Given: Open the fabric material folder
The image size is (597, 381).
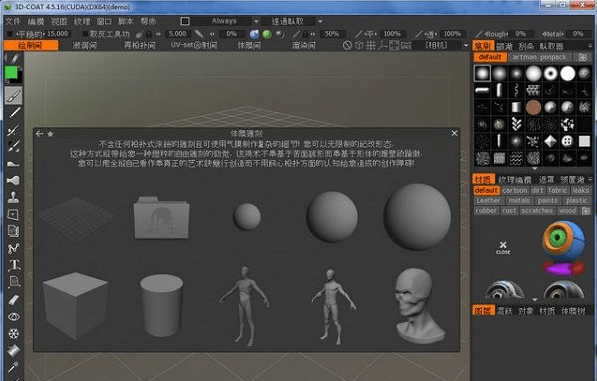Looking at the screenshot, I should point(558,190).
